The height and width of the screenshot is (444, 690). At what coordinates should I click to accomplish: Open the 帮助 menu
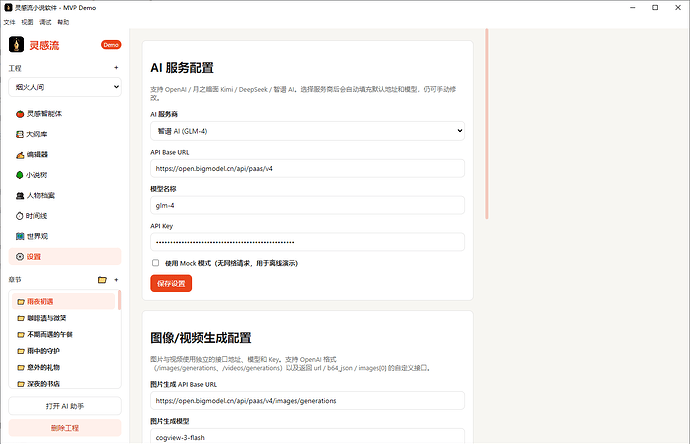tap(63, 22)
